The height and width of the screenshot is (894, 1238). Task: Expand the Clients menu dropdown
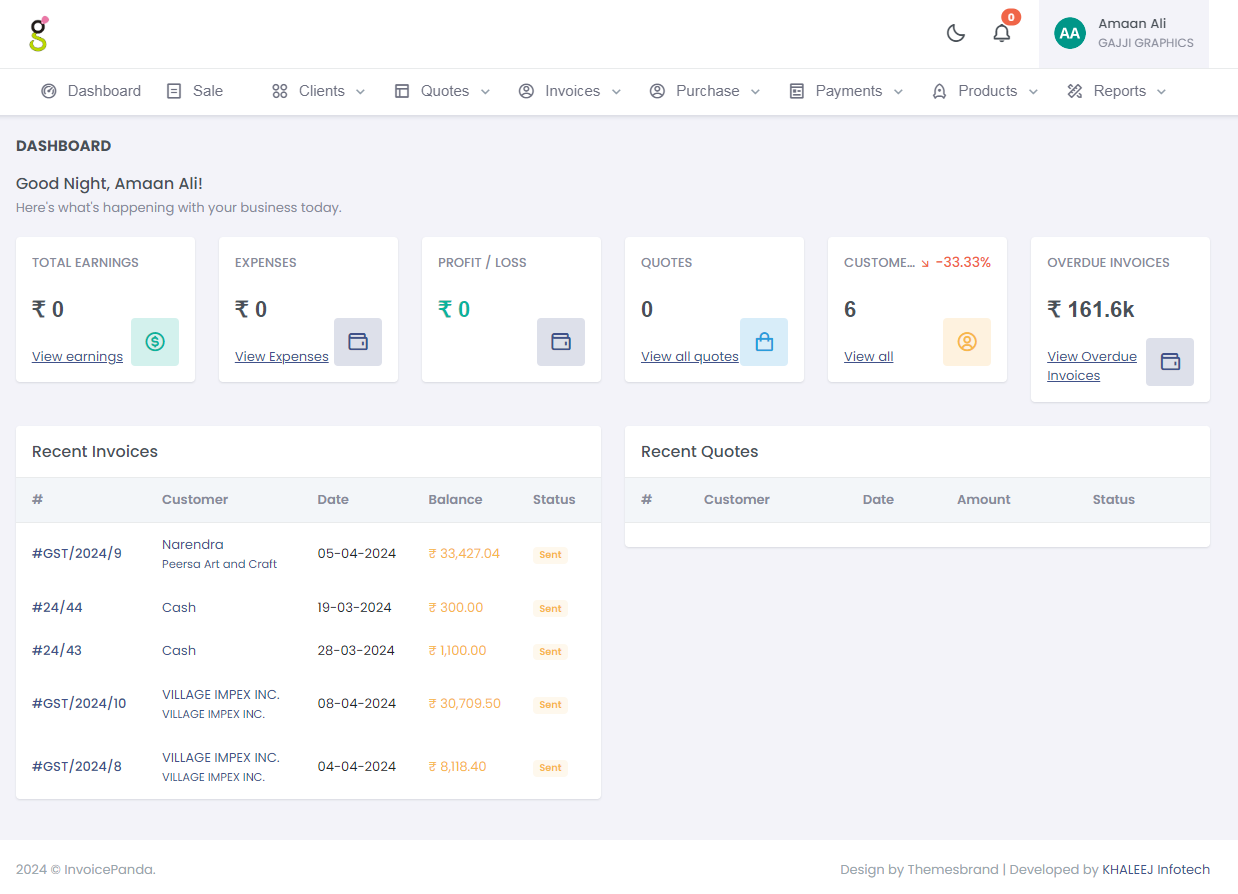click(319, 91)
